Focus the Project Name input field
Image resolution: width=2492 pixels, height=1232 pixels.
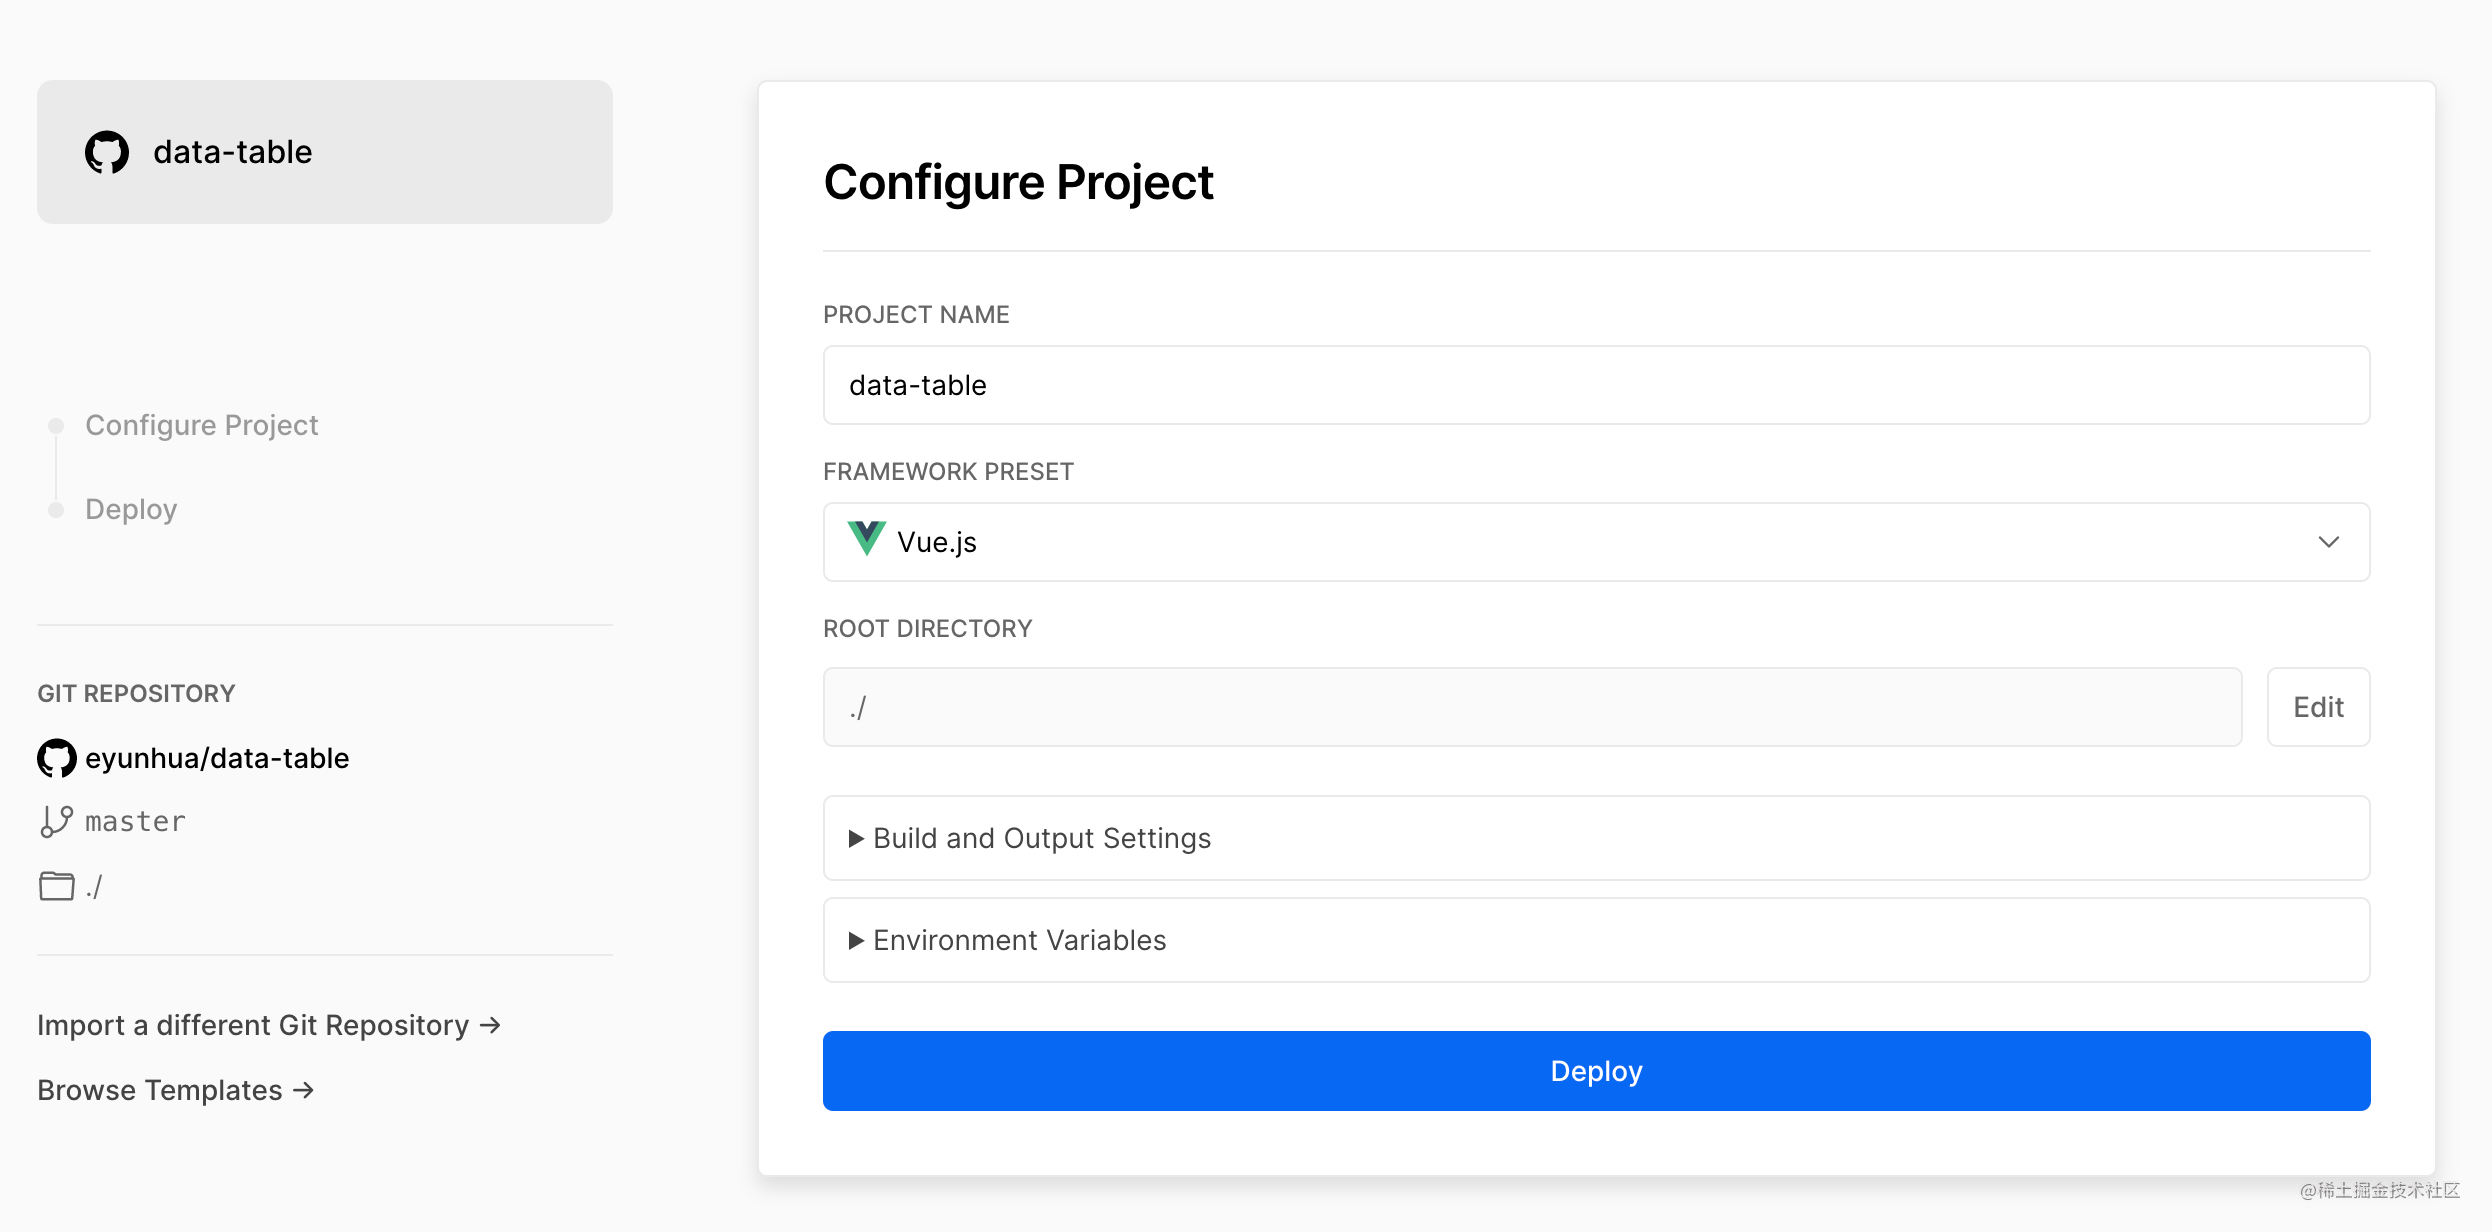point(1596,385)
